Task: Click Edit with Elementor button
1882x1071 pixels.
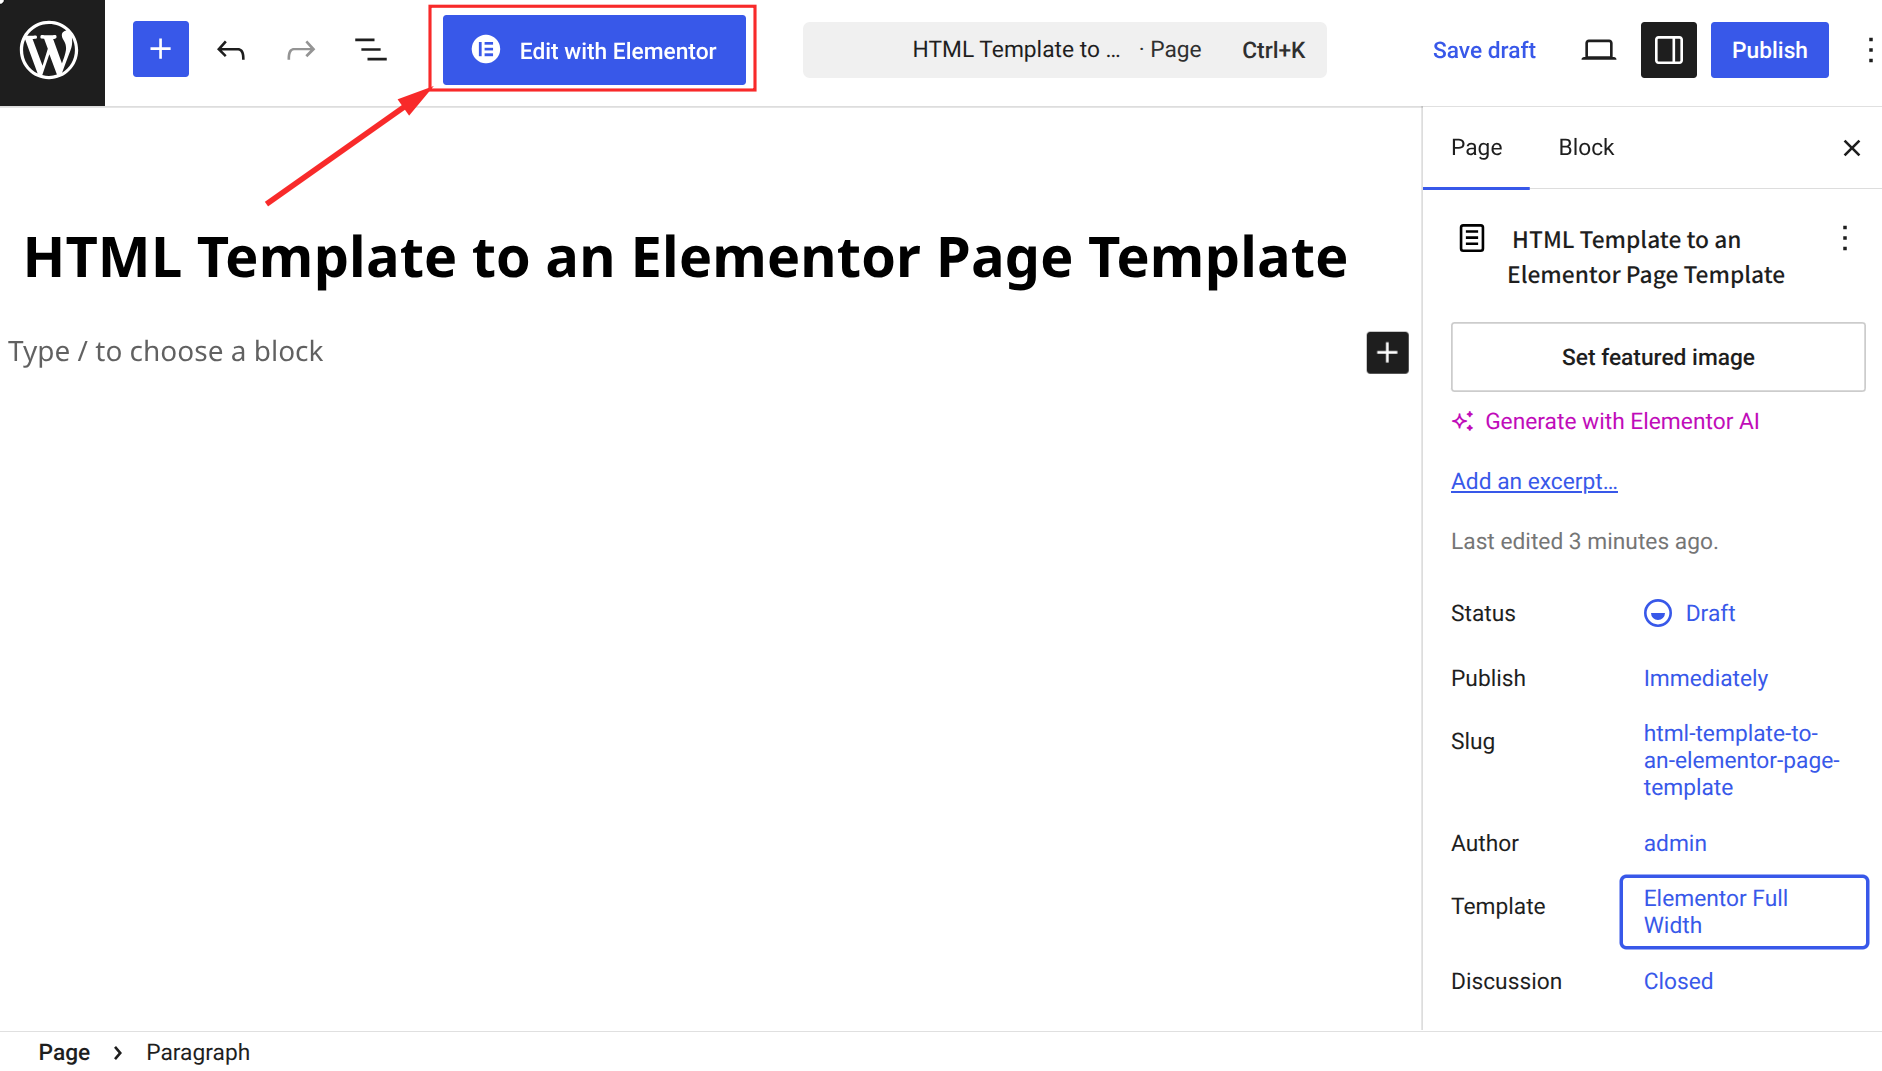Action: pos(594,50)
